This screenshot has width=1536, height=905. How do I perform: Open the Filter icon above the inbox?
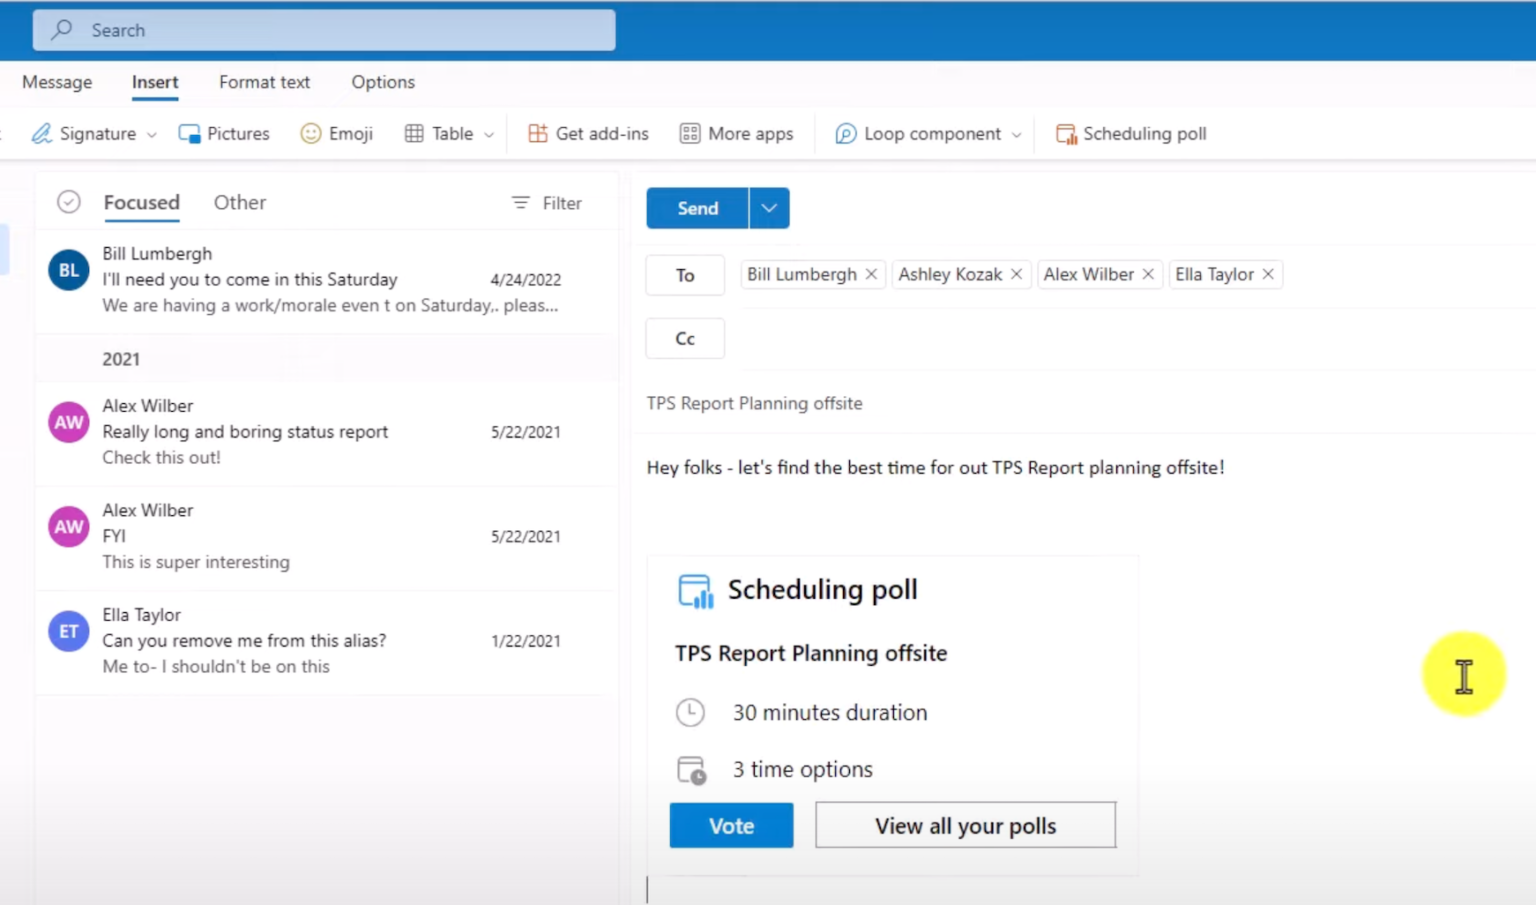(520, 202)
